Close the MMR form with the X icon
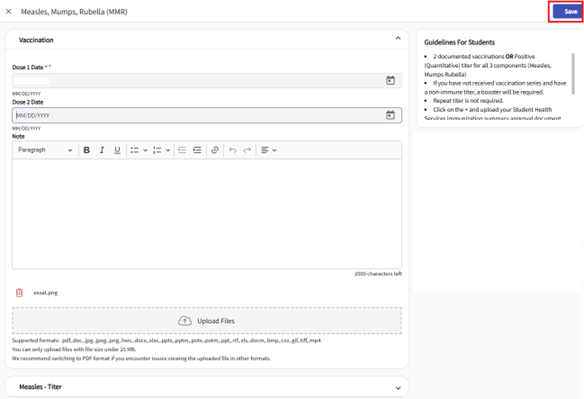The height and width of the screenshot is (399, 584). pyautogui.click(x=9, y=12)
